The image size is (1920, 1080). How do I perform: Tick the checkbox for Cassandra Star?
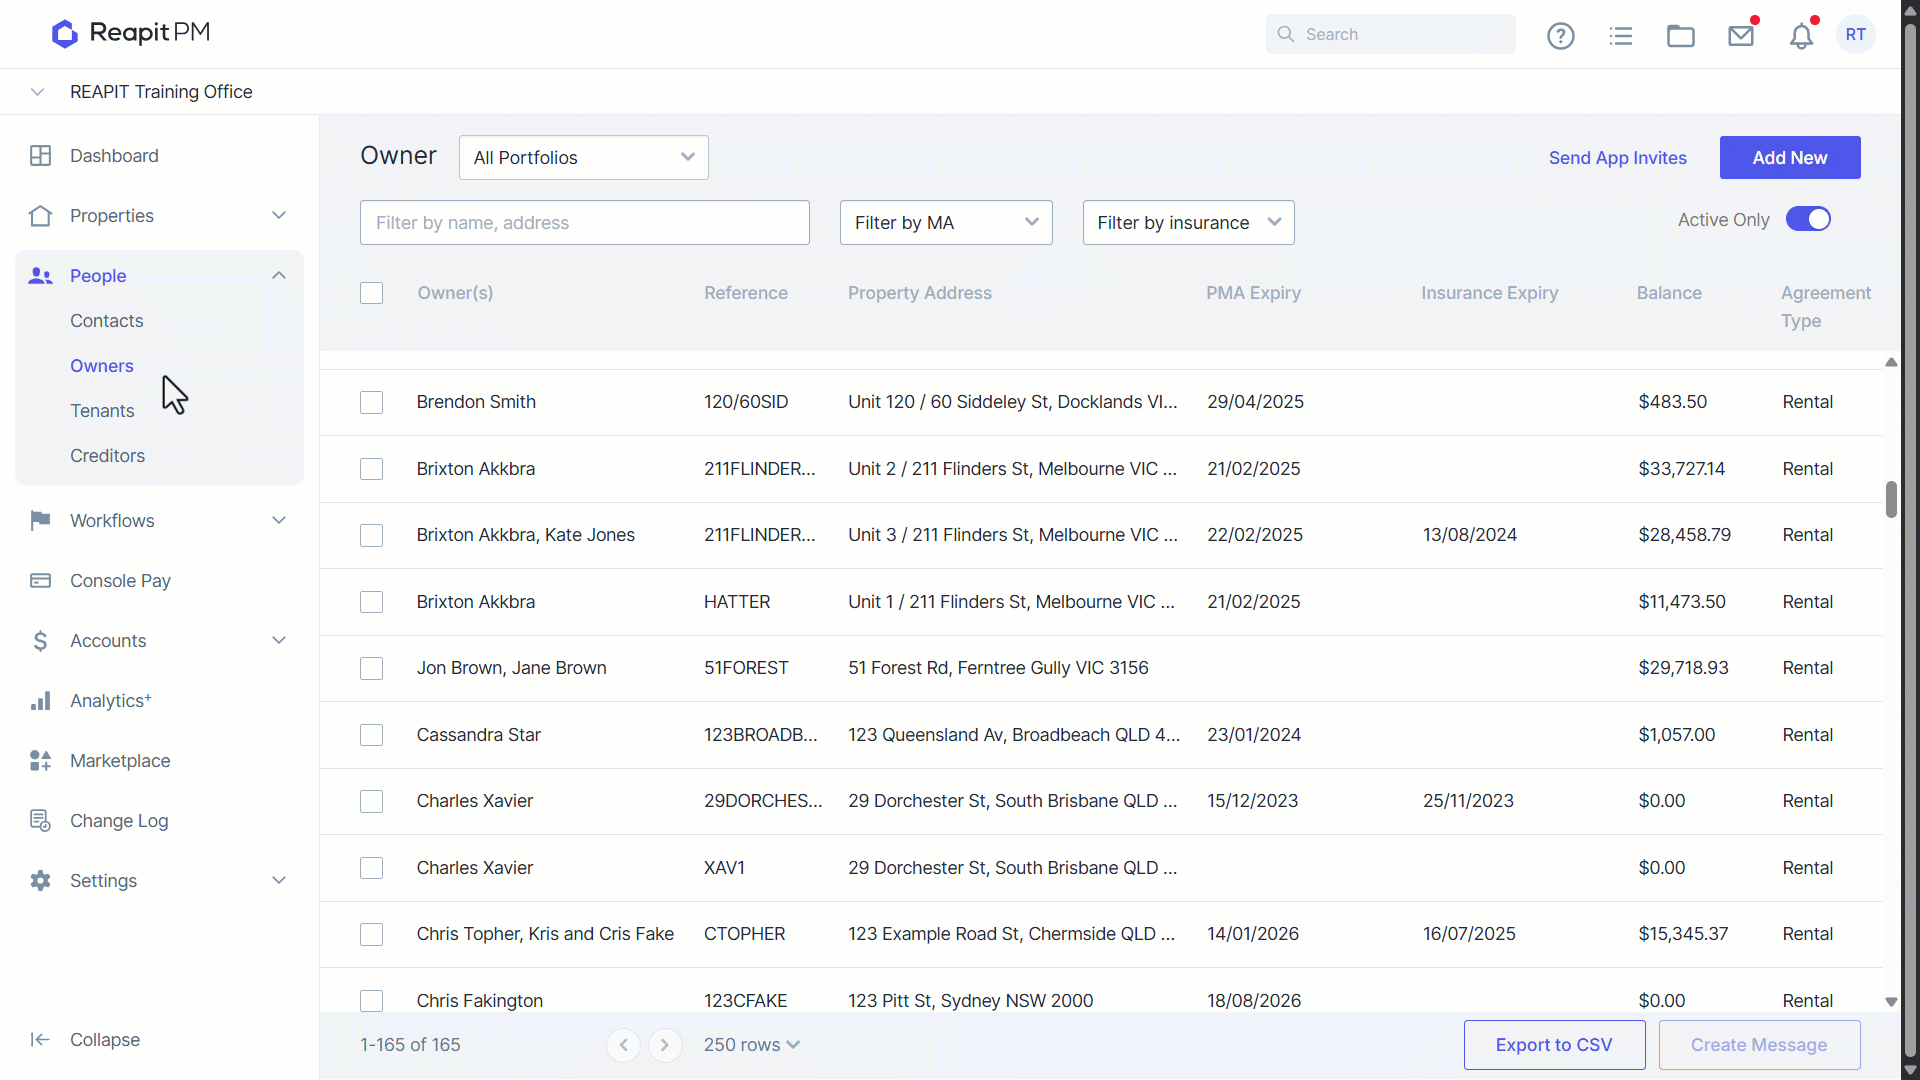click(371, 735)
